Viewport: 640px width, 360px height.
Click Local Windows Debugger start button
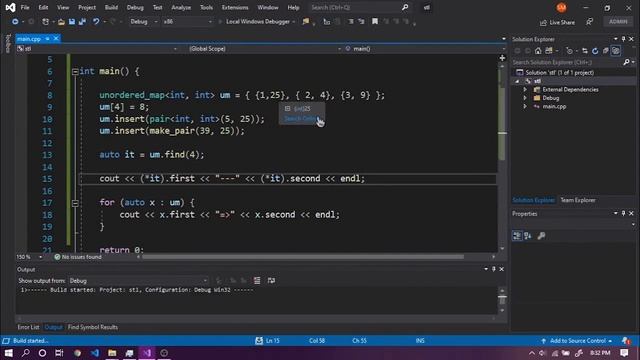[x=257, y=22]
